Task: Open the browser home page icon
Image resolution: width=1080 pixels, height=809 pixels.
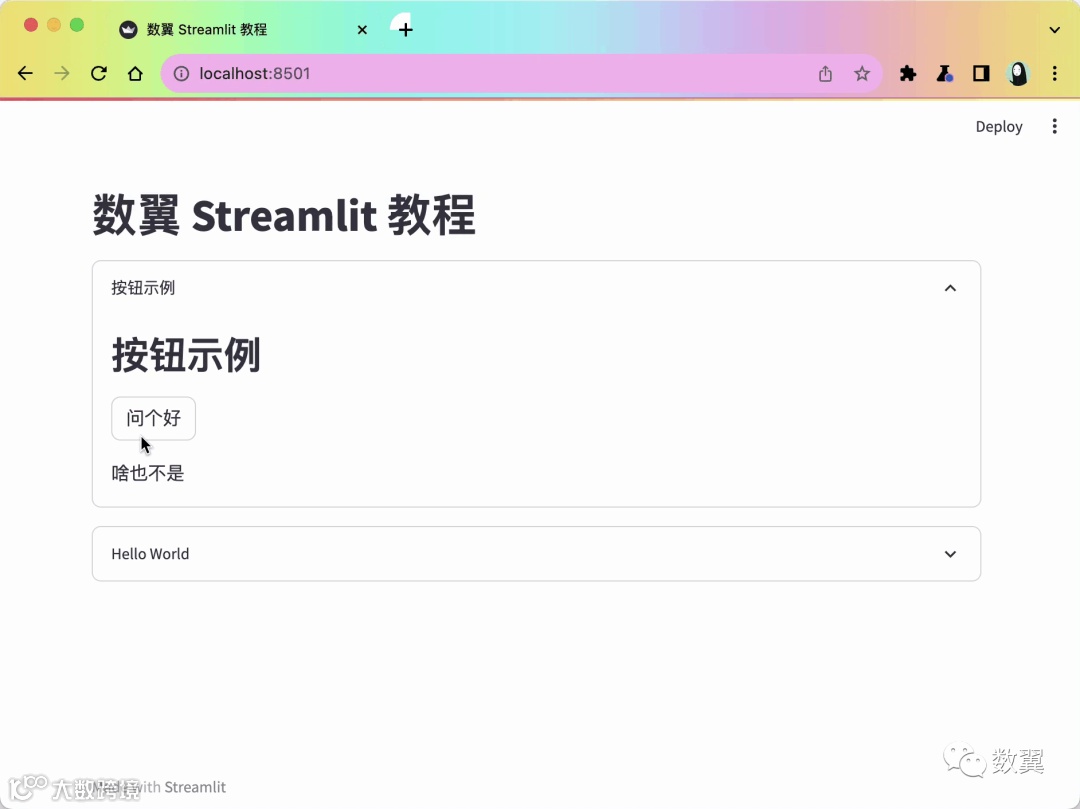Action: click(135, 74)
